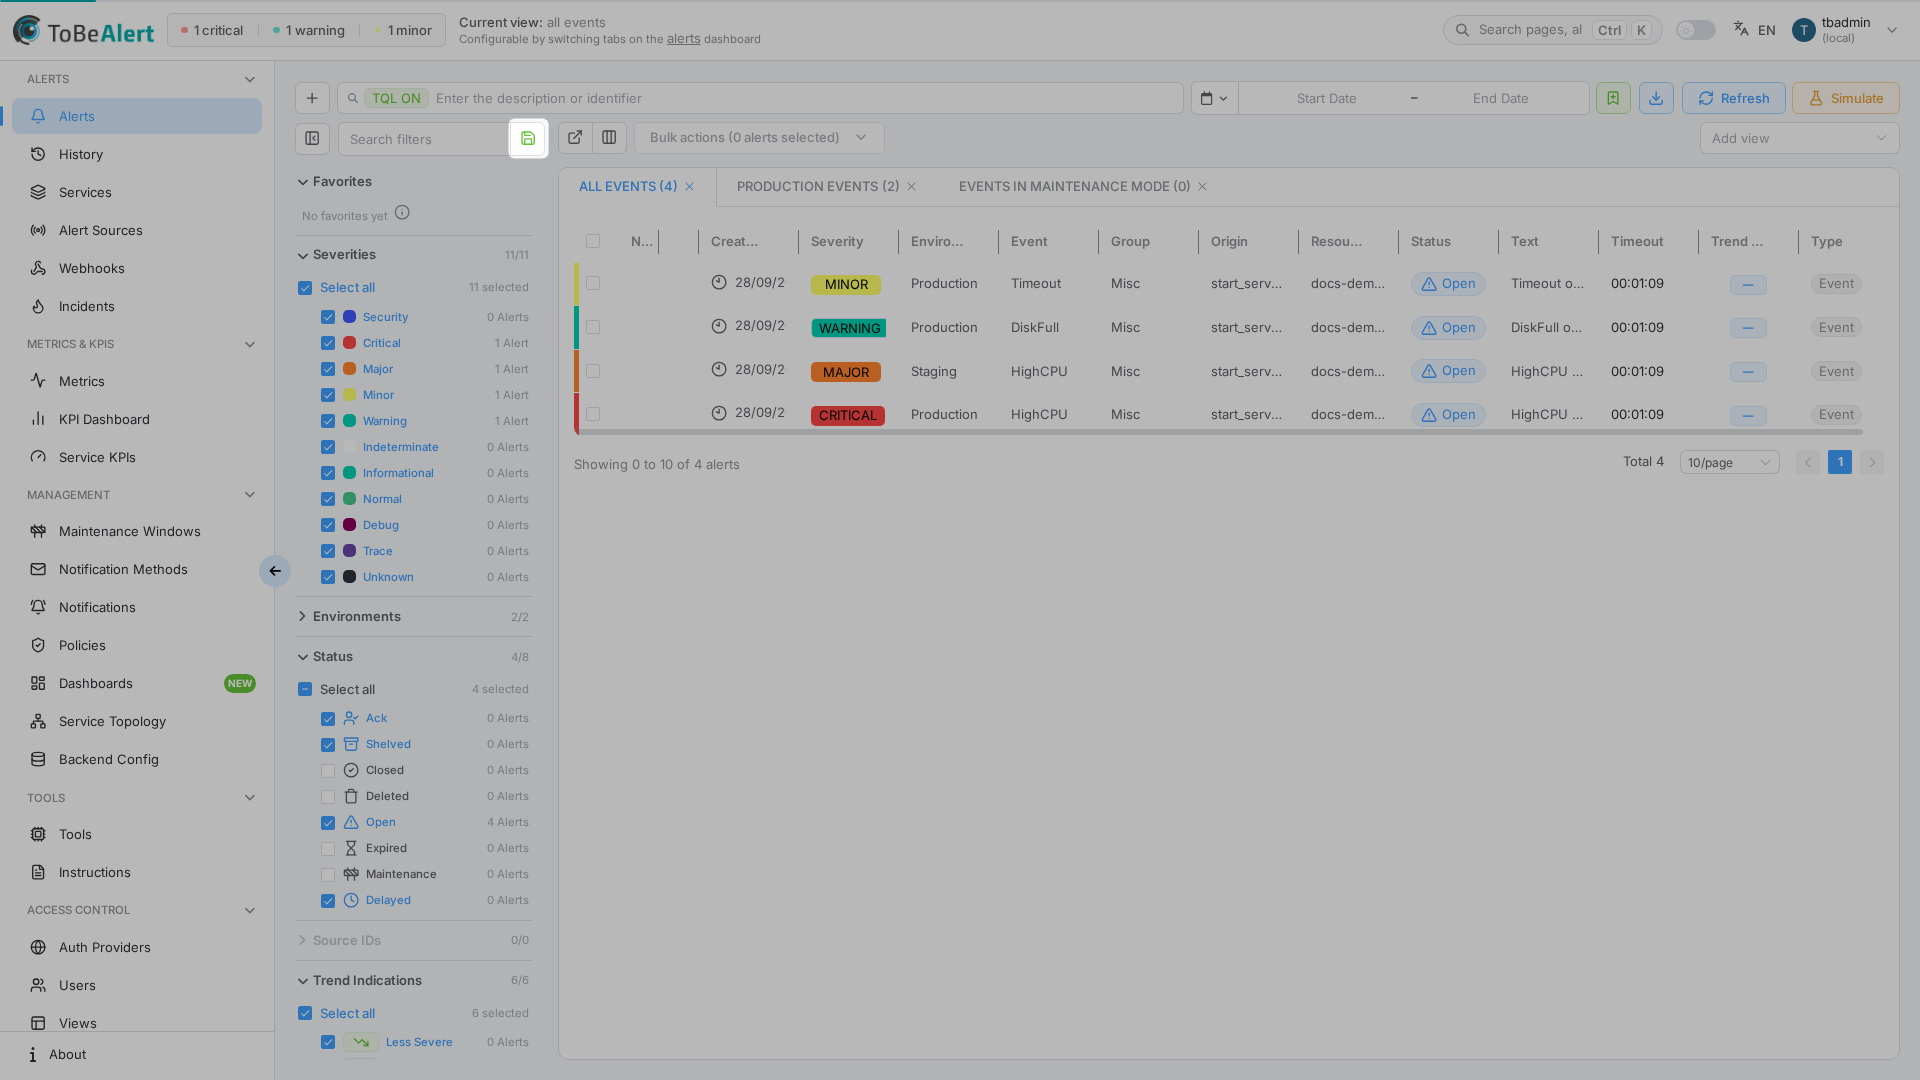Screen dimensions: 1920x1080
Task: Select the MINOR alert row checkbox
Action: [x=593, y=284]
